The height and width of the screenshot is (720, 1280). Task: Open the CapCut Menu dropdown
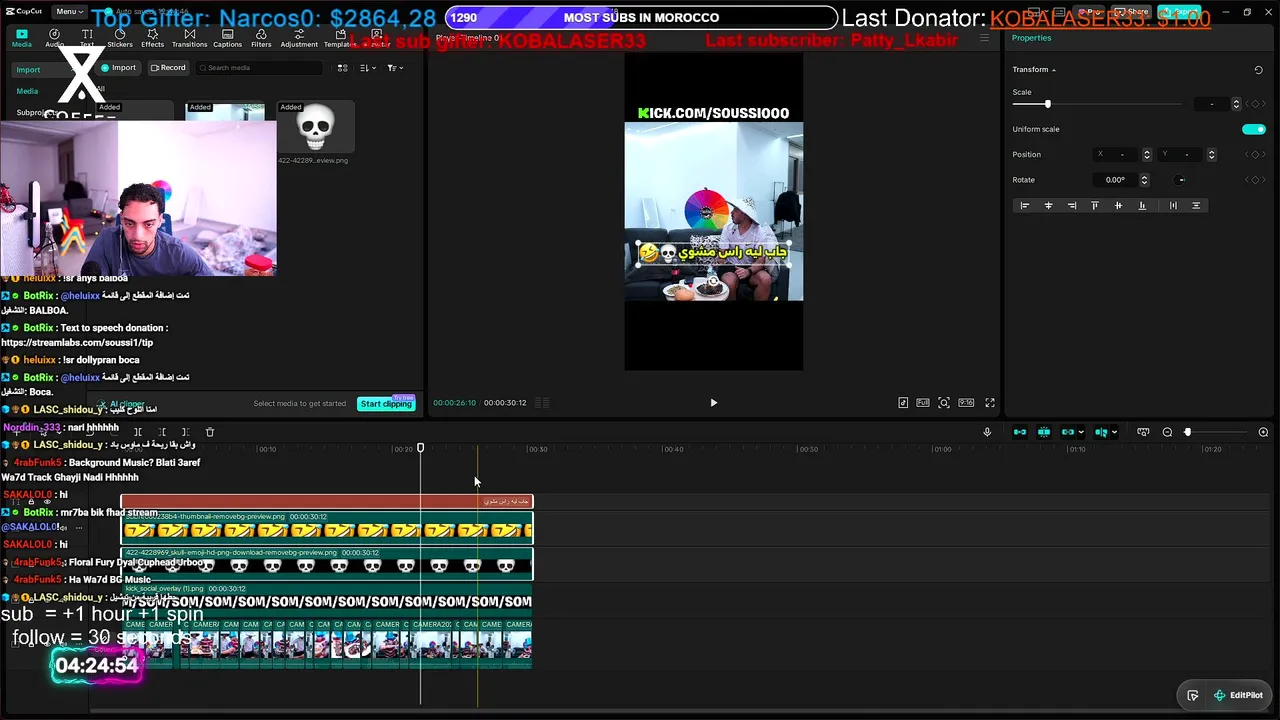(69, 11)
